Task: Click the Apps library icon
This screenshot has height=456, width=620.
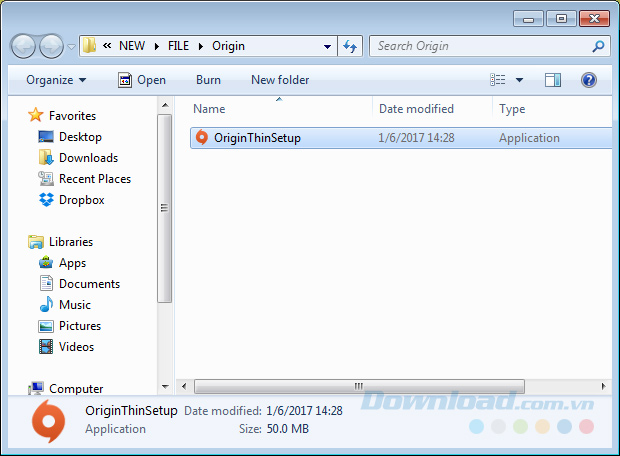Action: coord(46,262)
